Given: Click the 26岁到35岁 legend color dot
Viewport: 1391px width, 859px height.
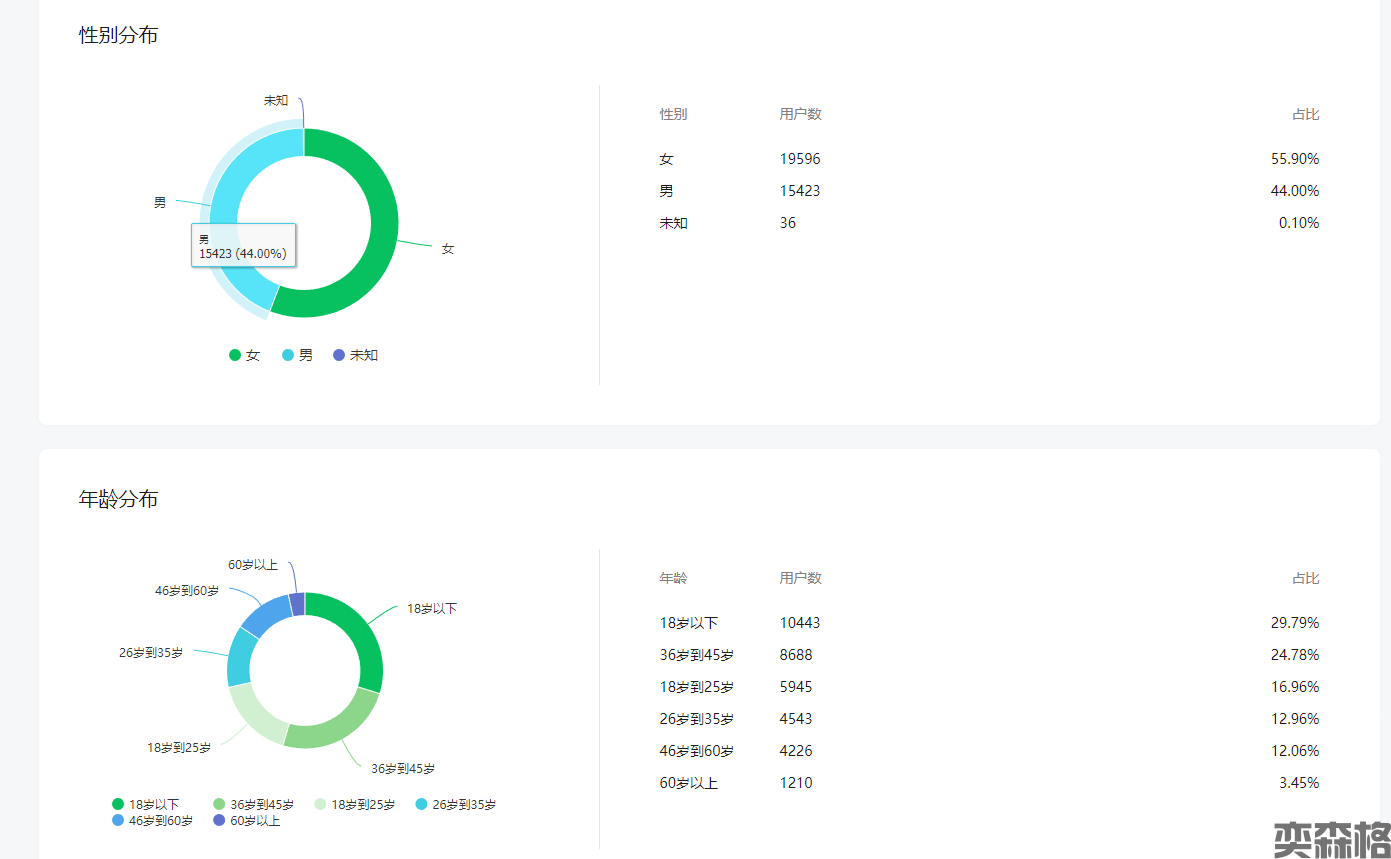Looking at the screenshot, I should pos(421,804).
